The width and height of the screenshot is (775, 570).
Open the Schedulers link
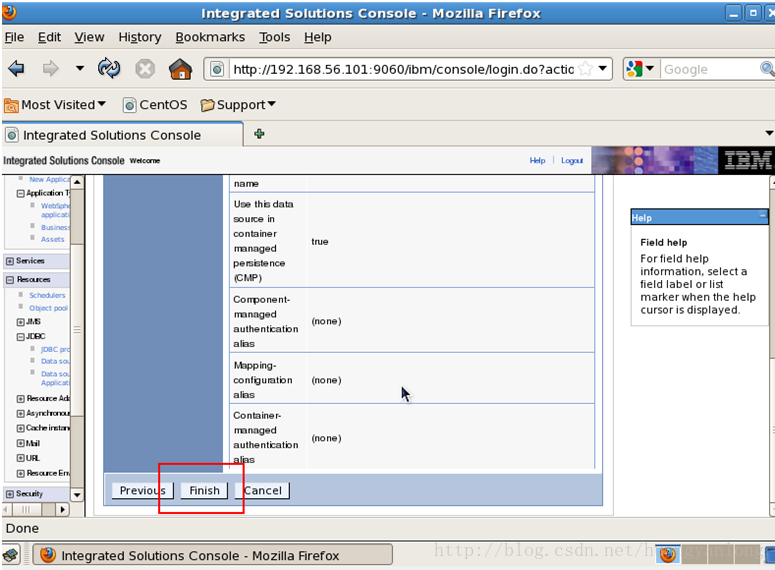tap(47, 295)
